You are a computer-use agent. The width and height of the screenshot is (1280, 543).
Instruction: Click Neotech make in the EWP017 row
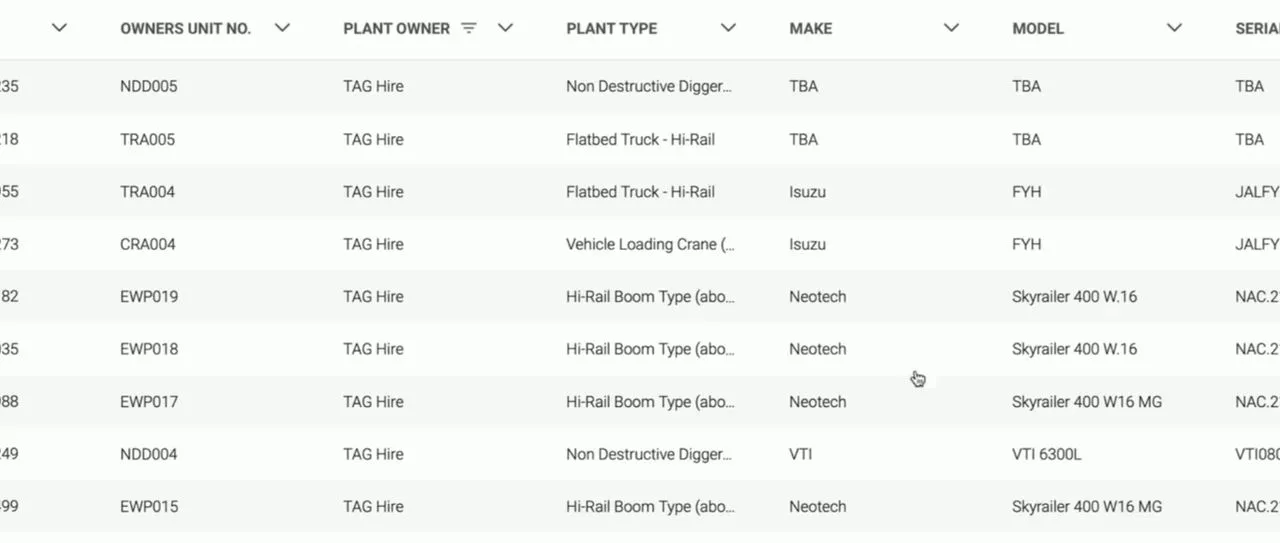817,401
